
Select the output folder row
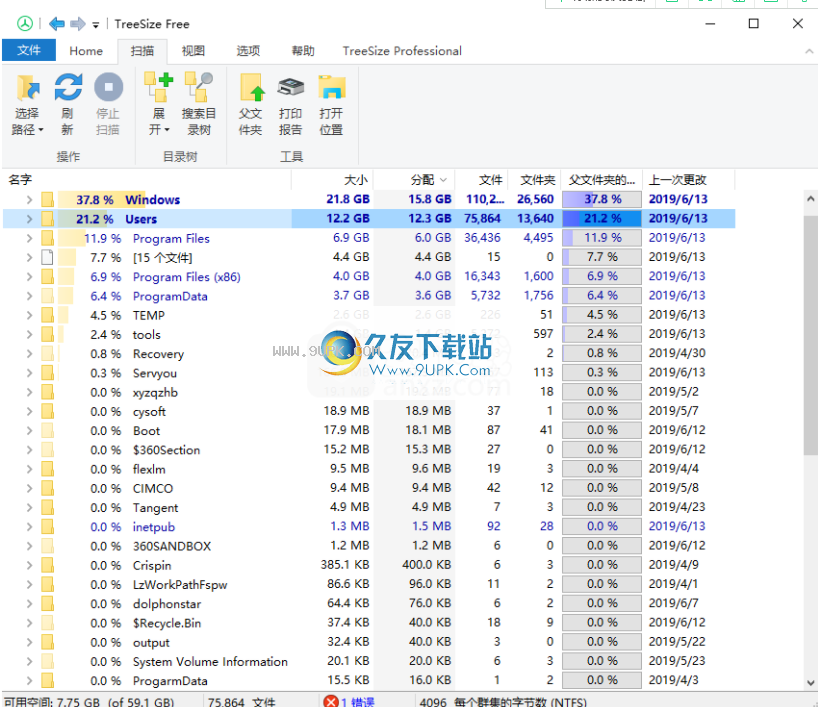(x=369, y=642)
